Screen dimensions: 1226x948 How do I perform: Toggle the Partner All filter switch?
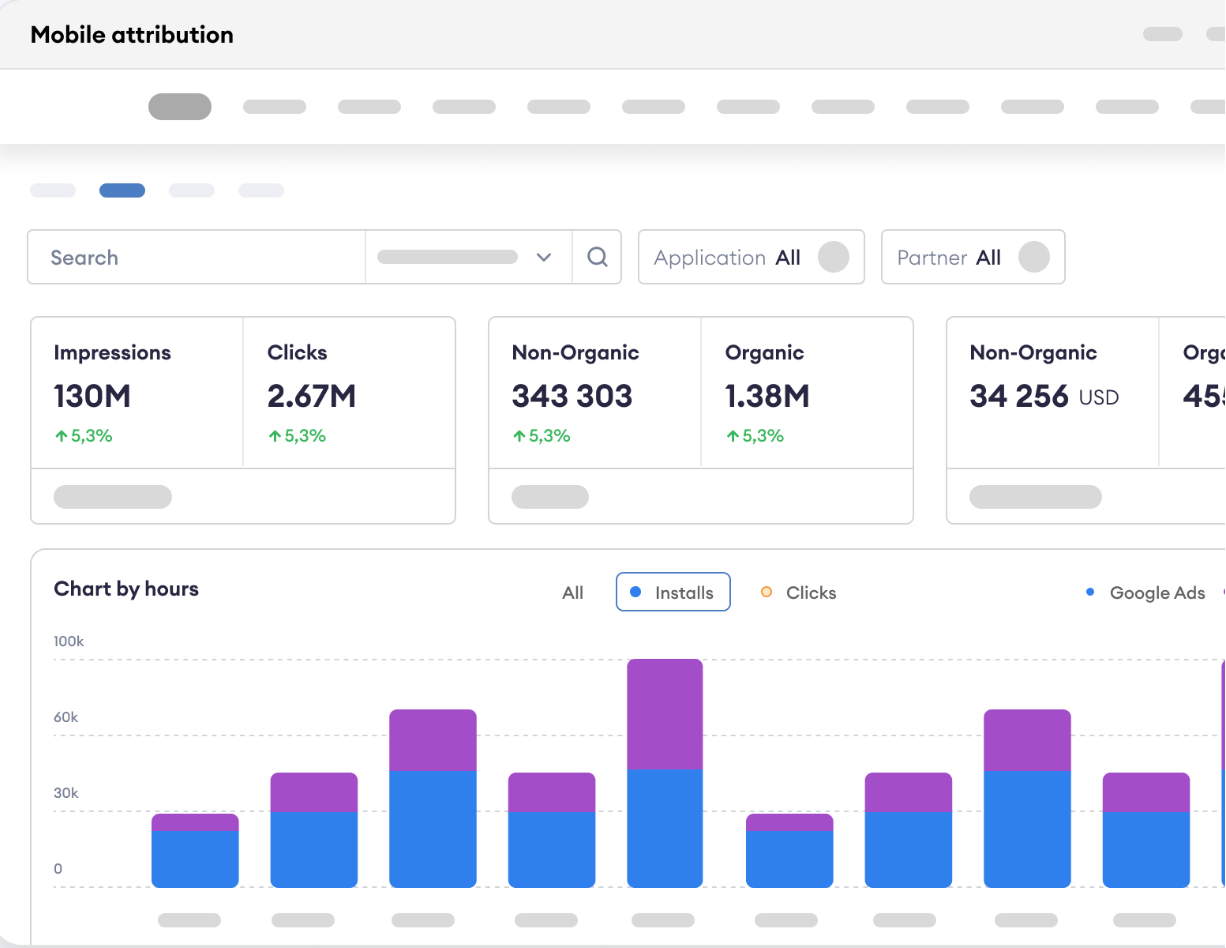click(x=1034, y=257)
